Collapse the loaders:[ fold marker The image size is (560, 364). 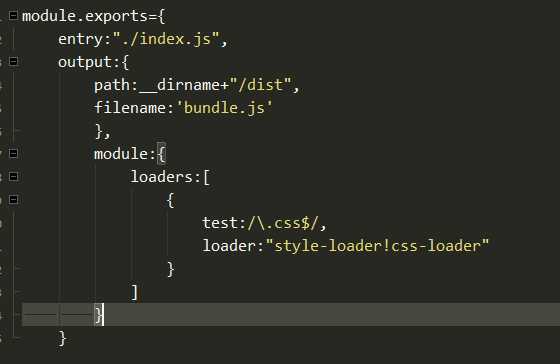click(x=13, y=176)
